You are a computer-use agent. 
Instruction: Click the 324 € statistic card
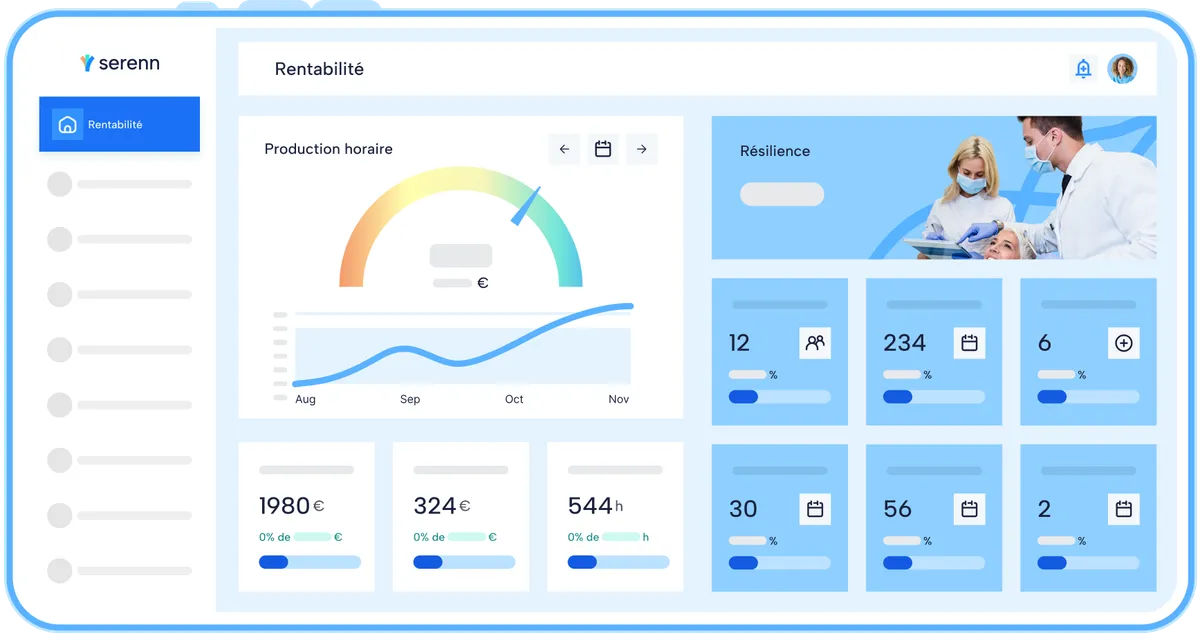464,517
